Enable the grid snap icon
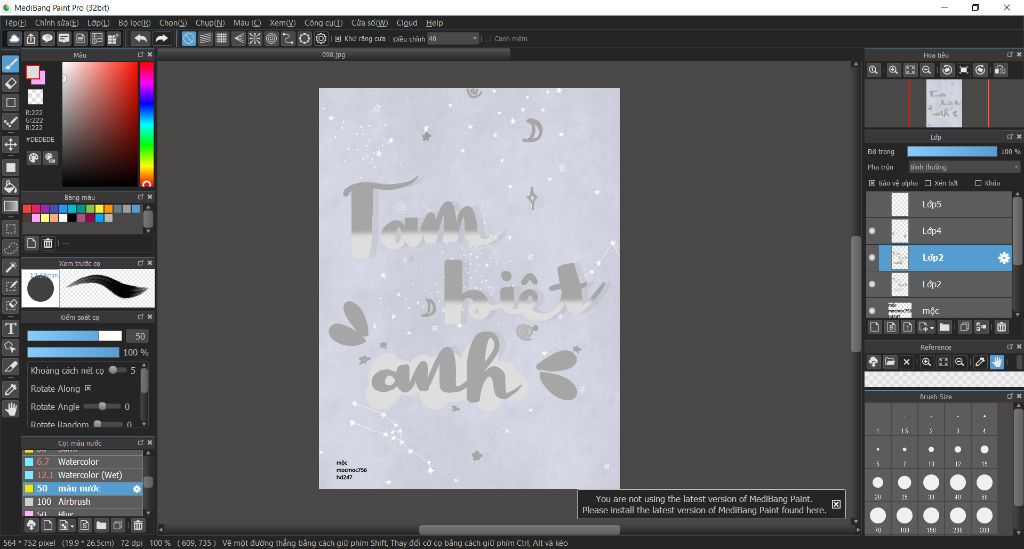Screen dimensions: 1024x549 click(222, 39)
